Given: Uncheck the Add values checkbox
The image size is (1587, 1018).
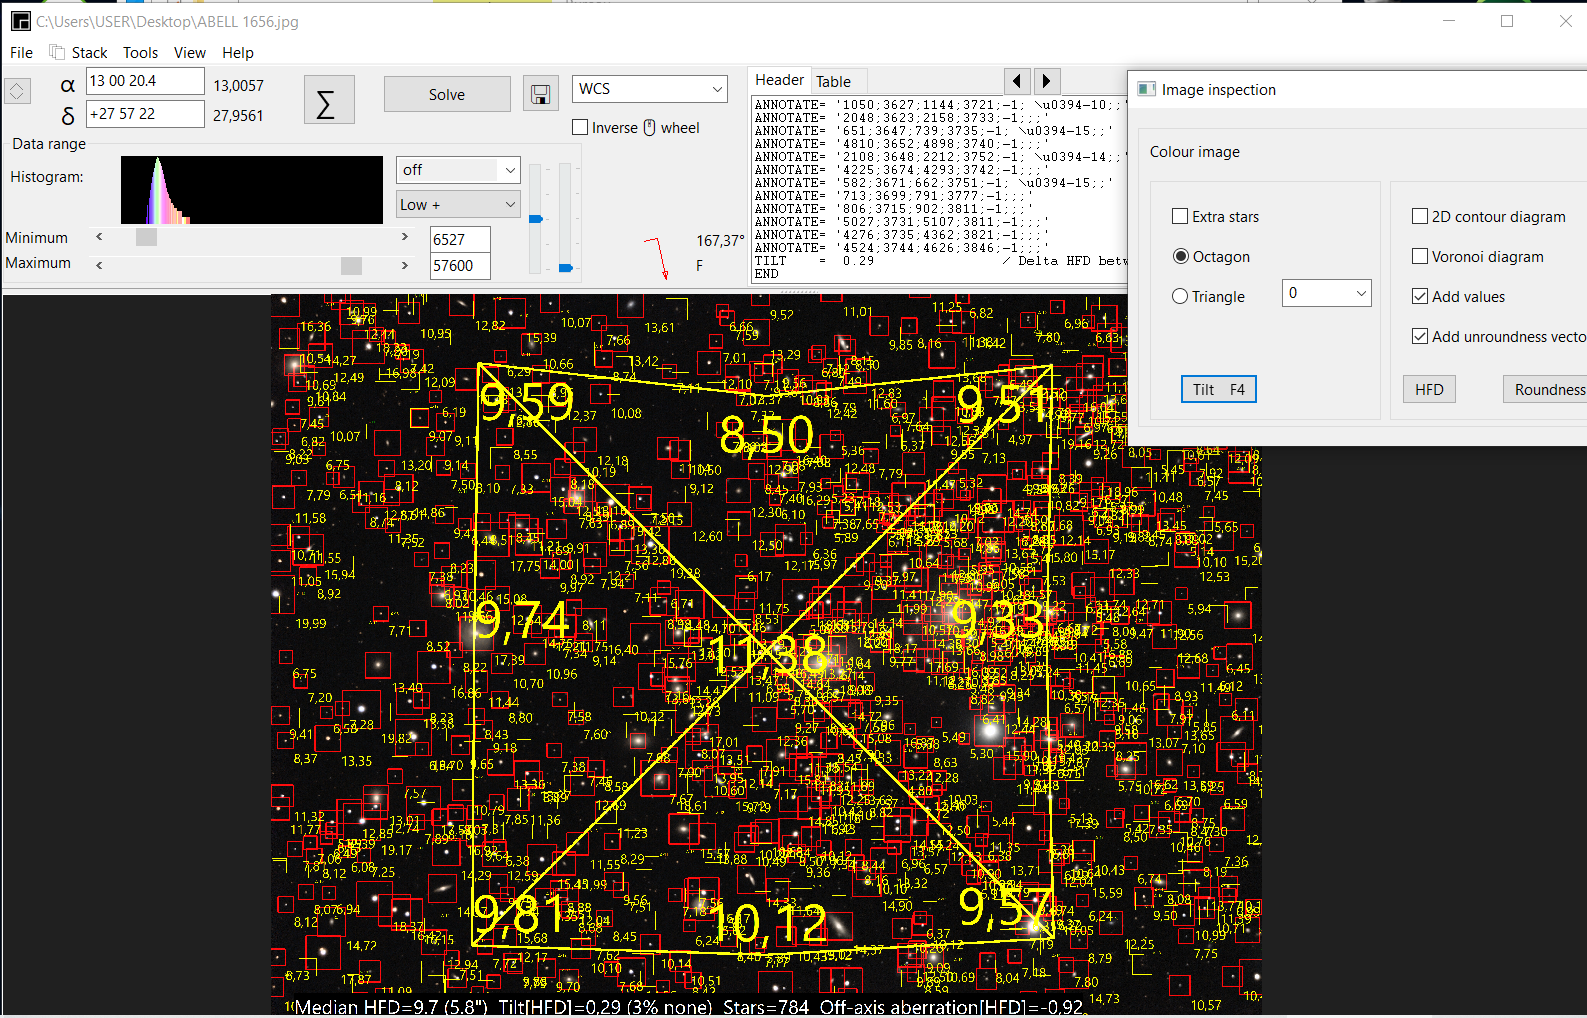Looking at the screenshot, I should point(1420,296).
